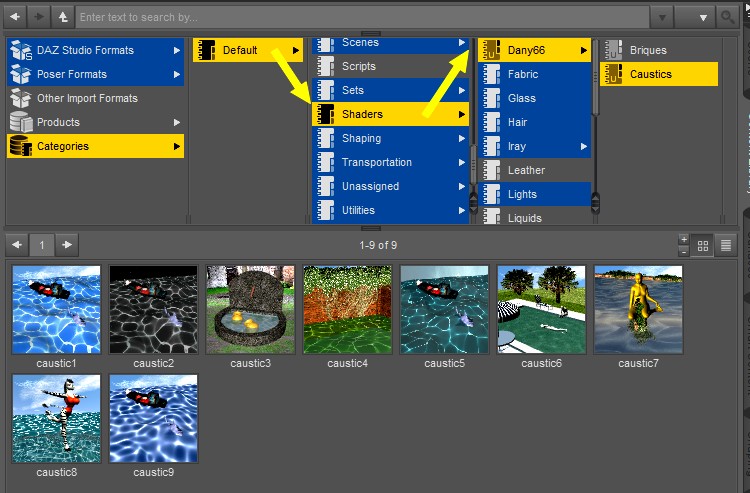This screenshot has height=493, width=750.
Task: Click the page number 1 field
Action: [x=42, y=245]
